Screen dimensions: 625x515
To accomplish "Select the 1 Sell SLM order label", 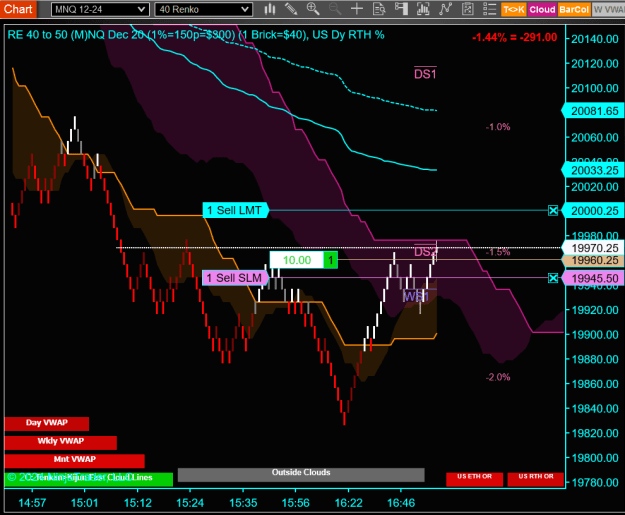I will pyautogui.click(x=236, y=278).
